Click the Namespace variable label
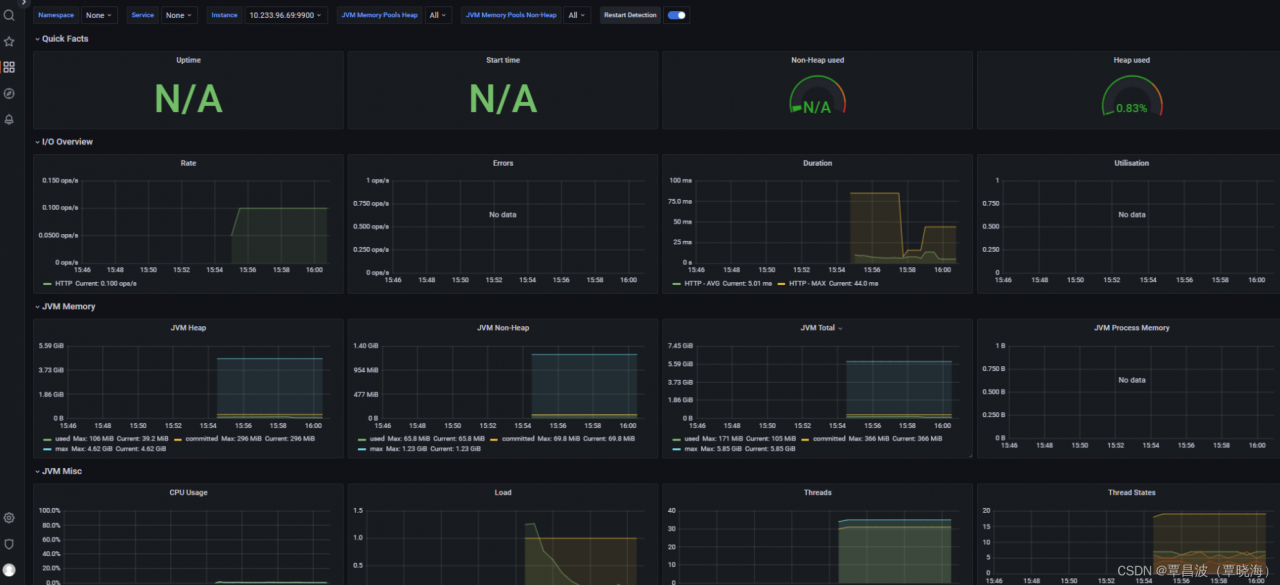The image size is (1280, 585). [57, 15]
